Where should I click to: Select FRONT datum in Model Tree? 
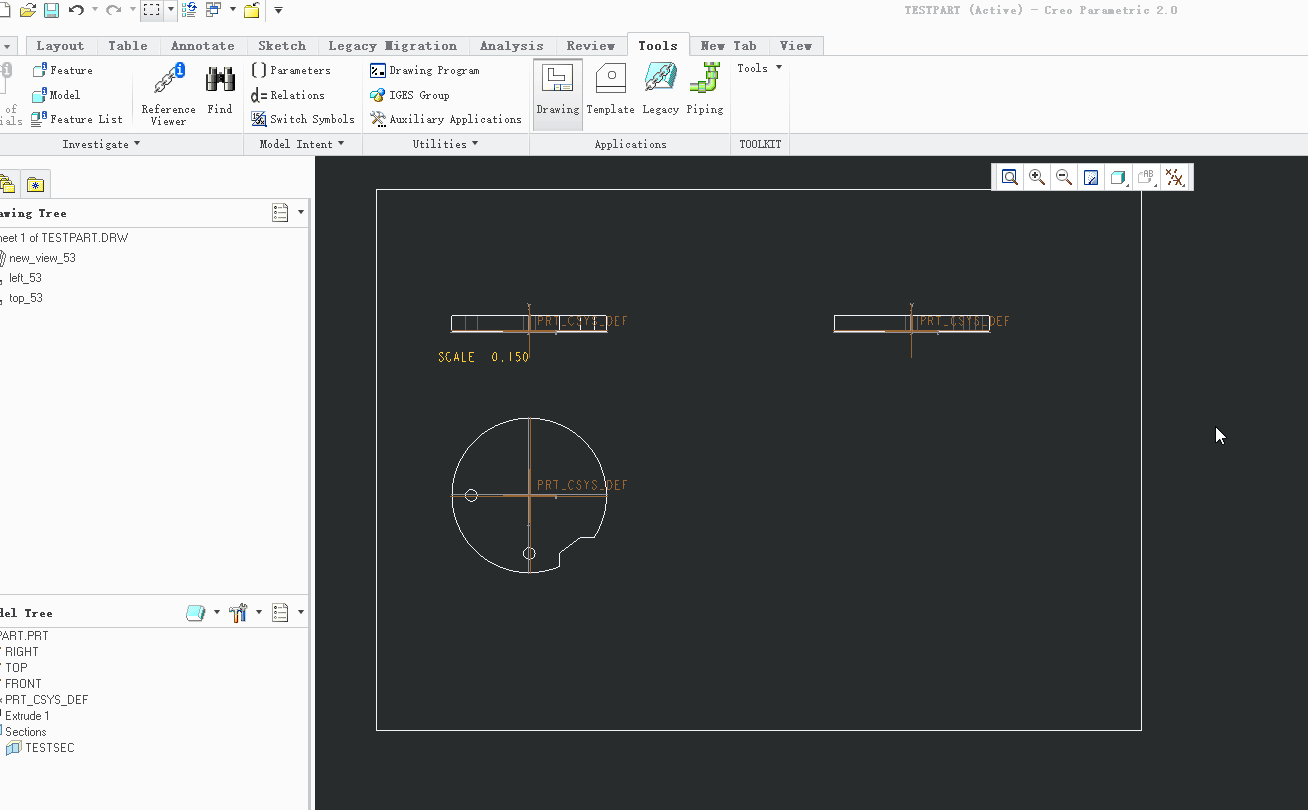(x=23, y=684)
